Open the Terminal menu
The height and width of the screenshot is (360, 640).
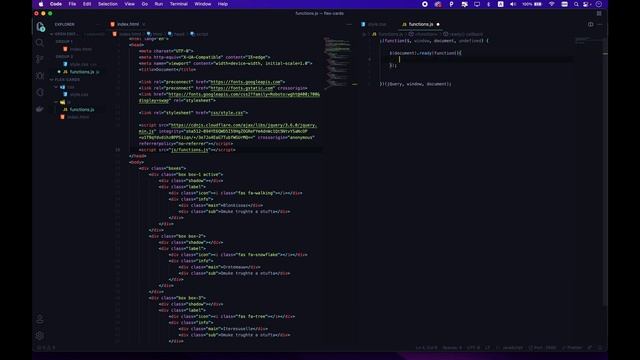tap(179, 4)
